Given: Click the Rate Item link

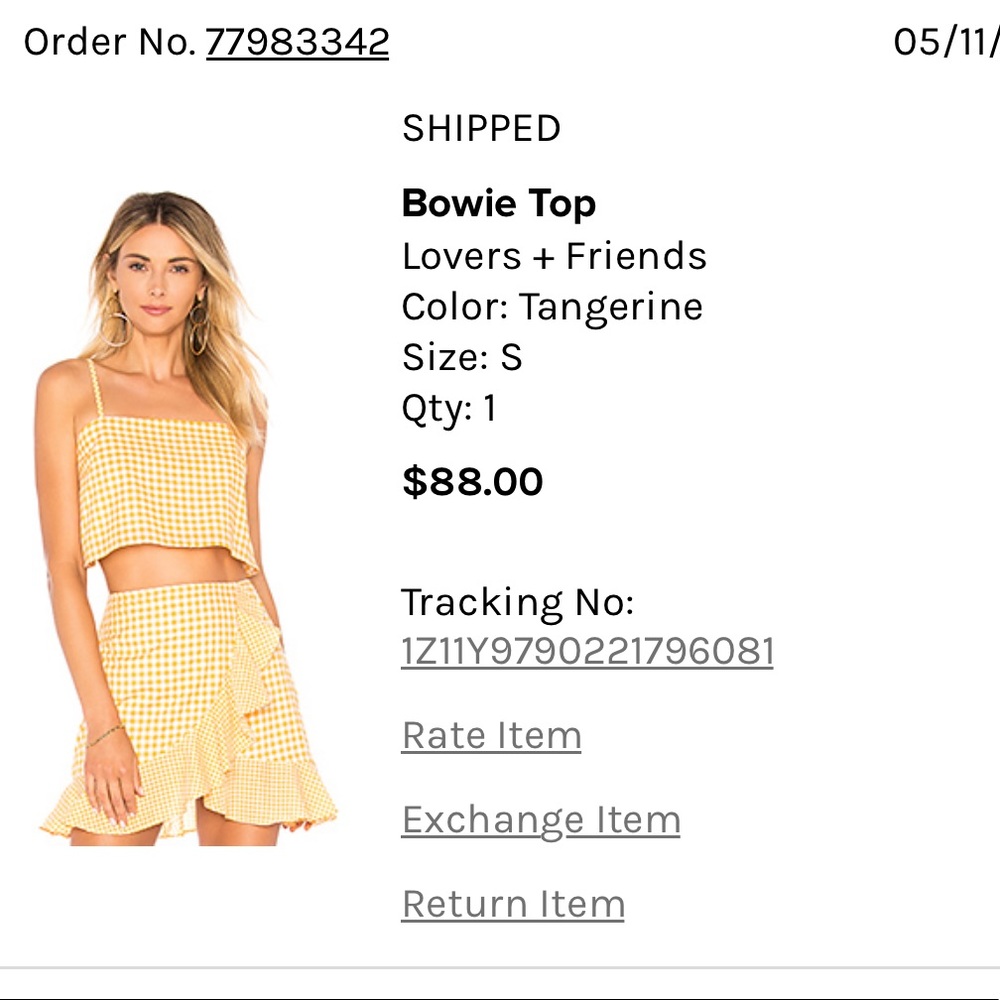Looking at the screenshot, I should click(491, 736).
